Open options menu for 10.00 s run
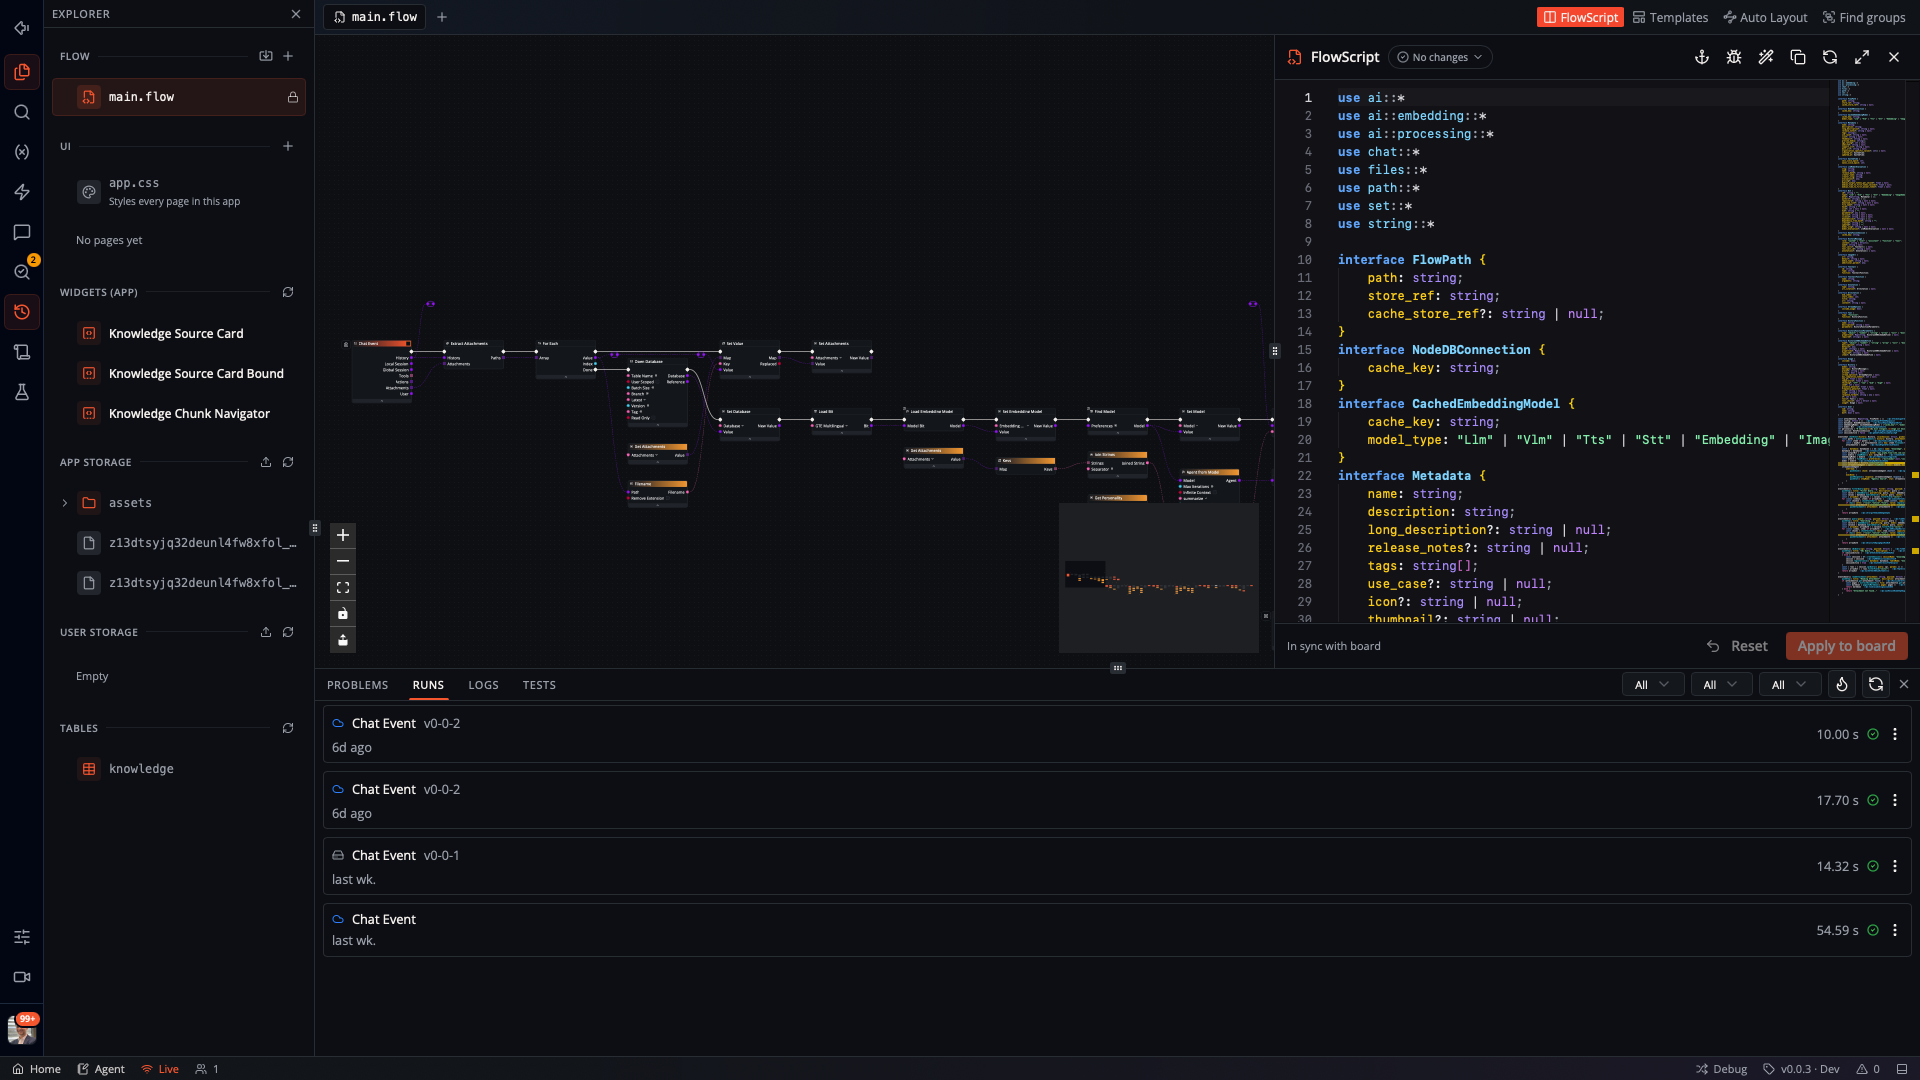 point(1895,734)
